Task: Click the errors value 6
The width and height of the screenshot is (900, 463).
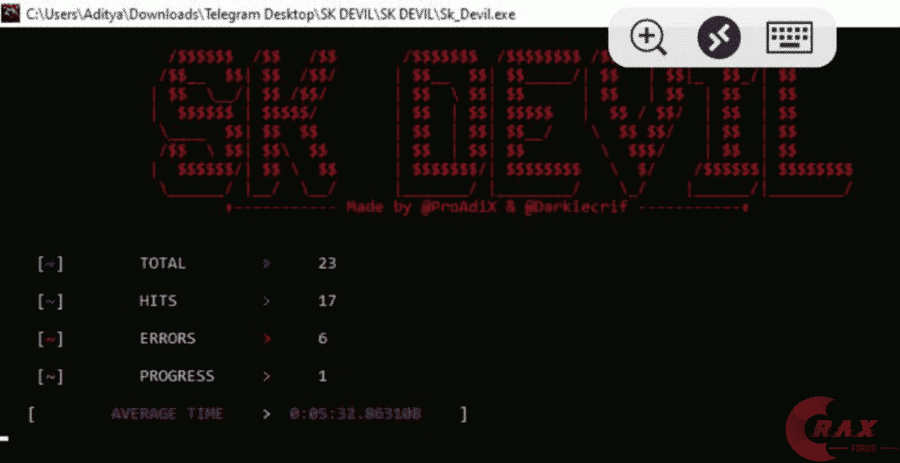Action: tap(323, 339)
